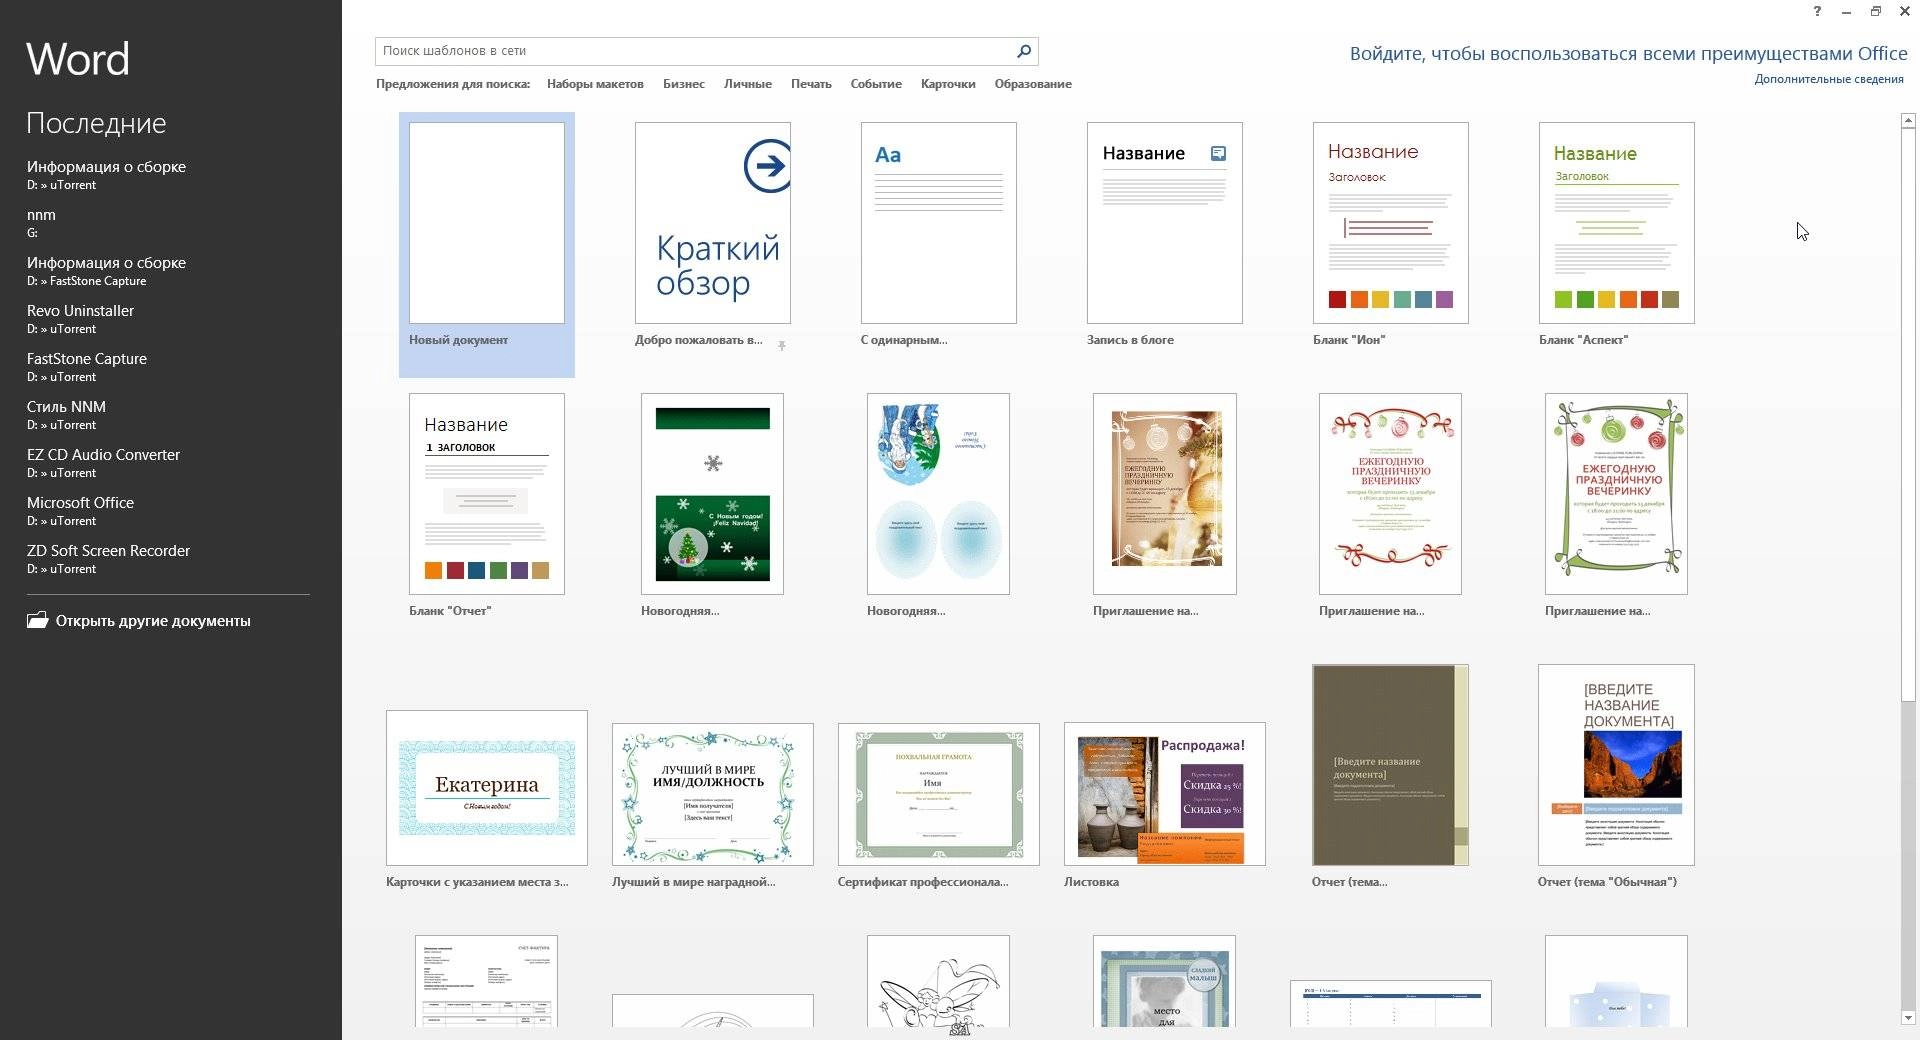The height and width of the screenshot is (1040, 1920).
Task: Select the Листовка sale flyer template
Action: pyautogui.click(x=1165, y=794)
